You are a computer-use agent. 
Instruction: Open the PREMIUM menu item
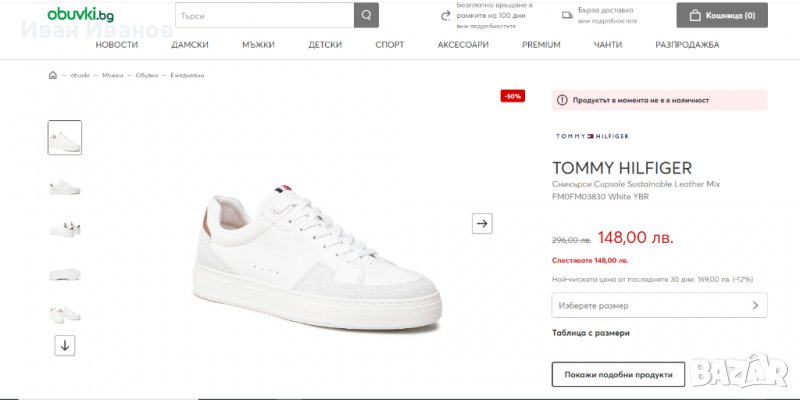tap(541, 45)
